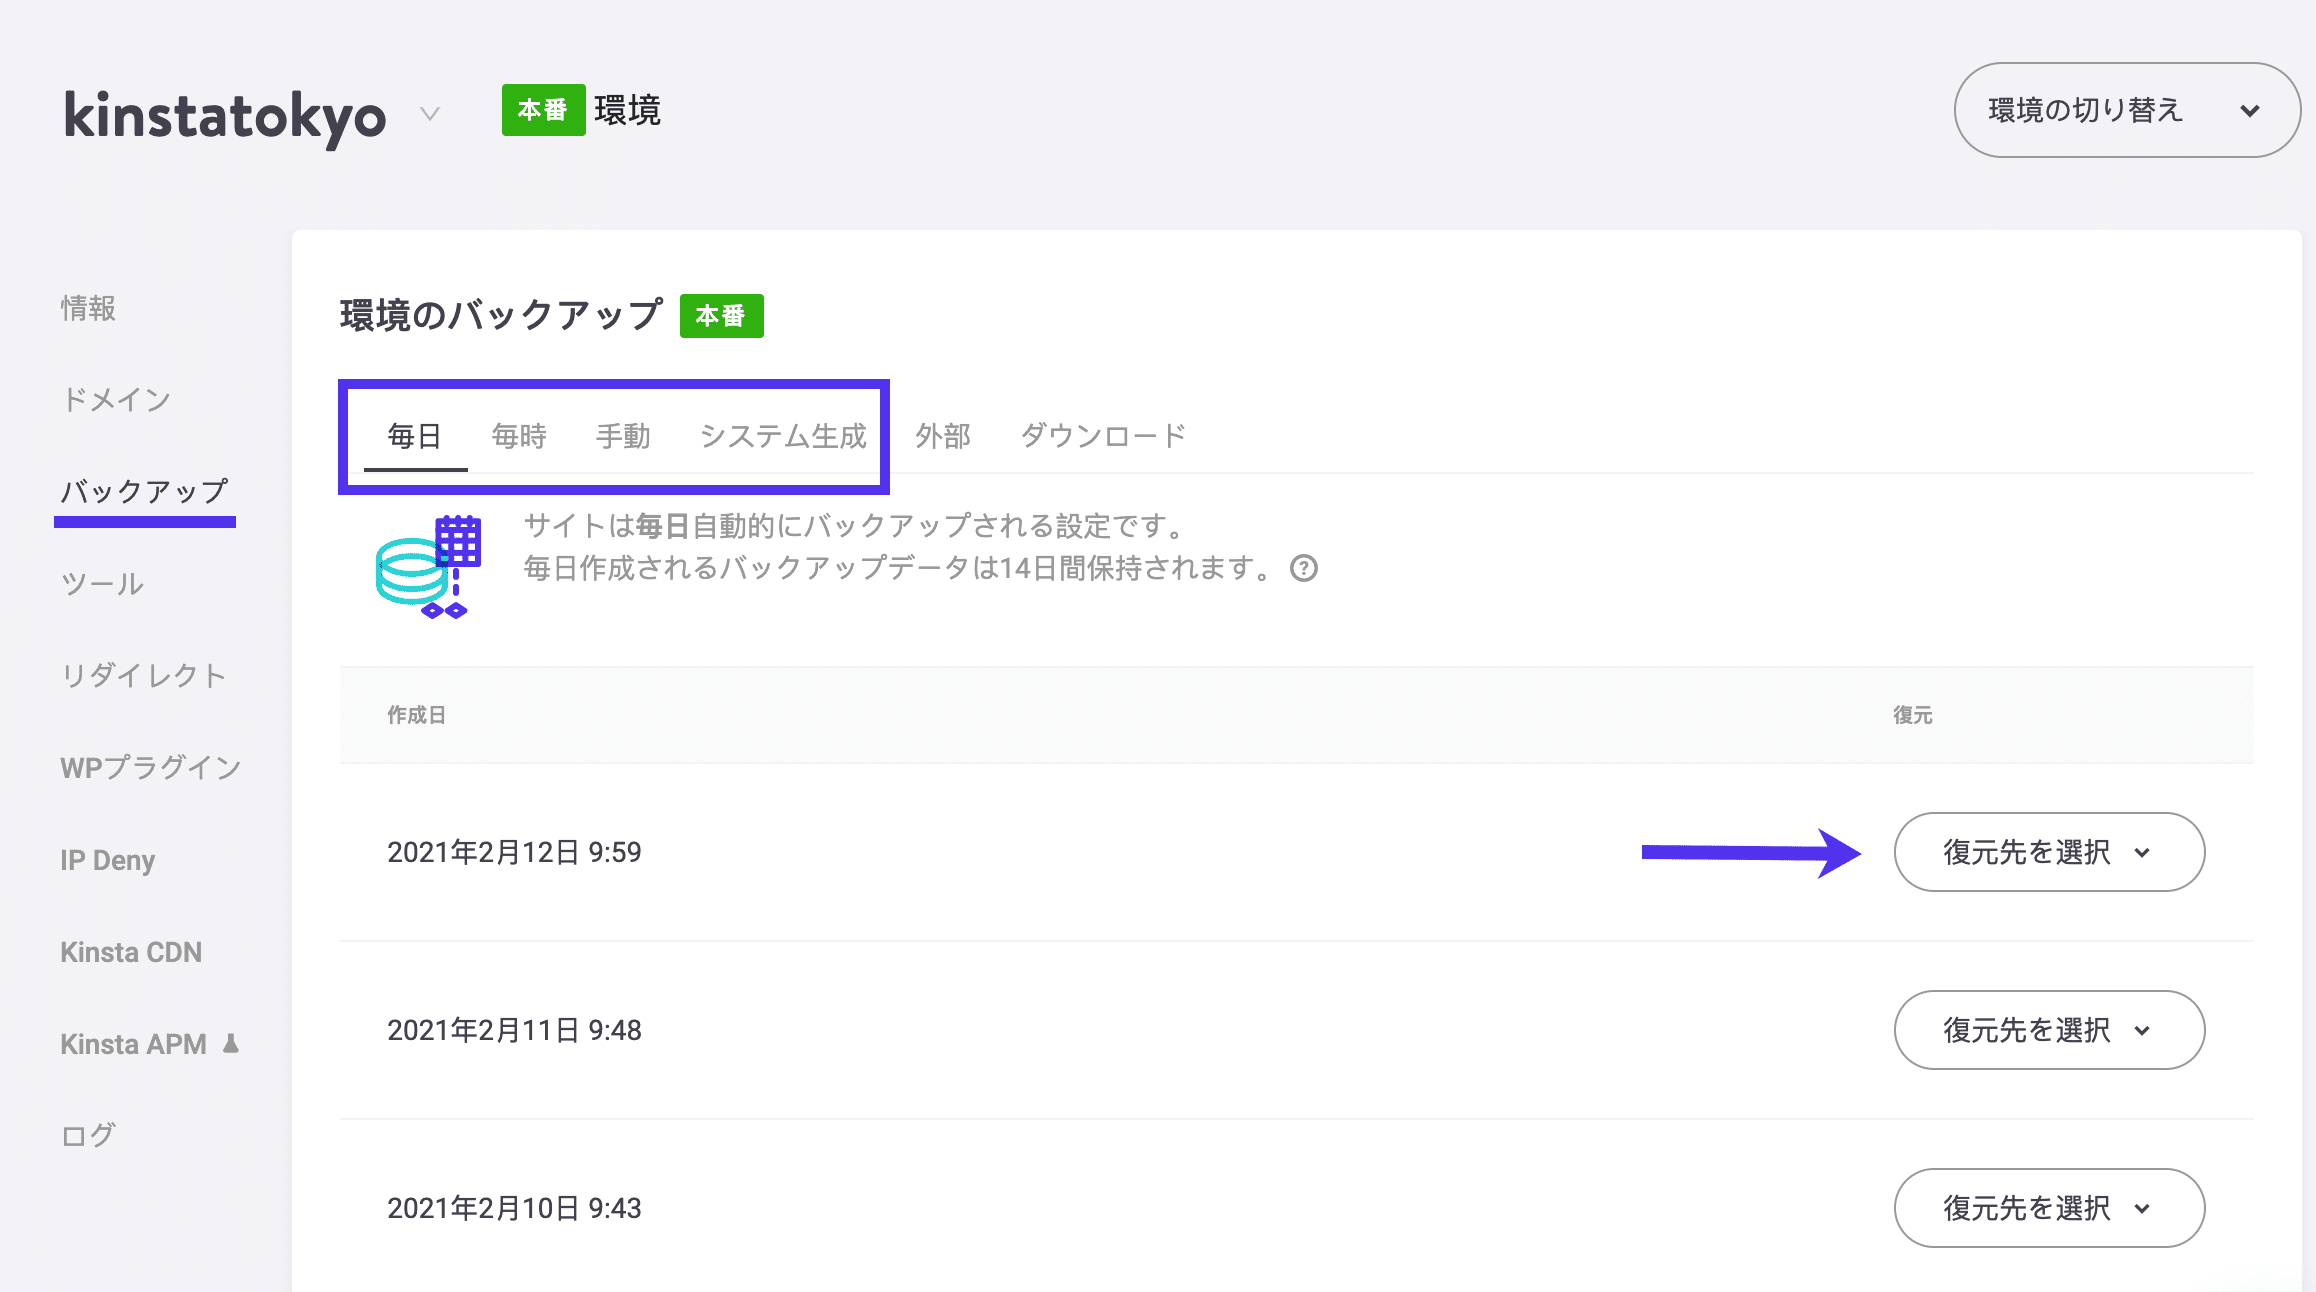This screenshot has width=2316, height=1292.
Task: Open the ドメイン section from the sidebar
Action: coord(116,399)
